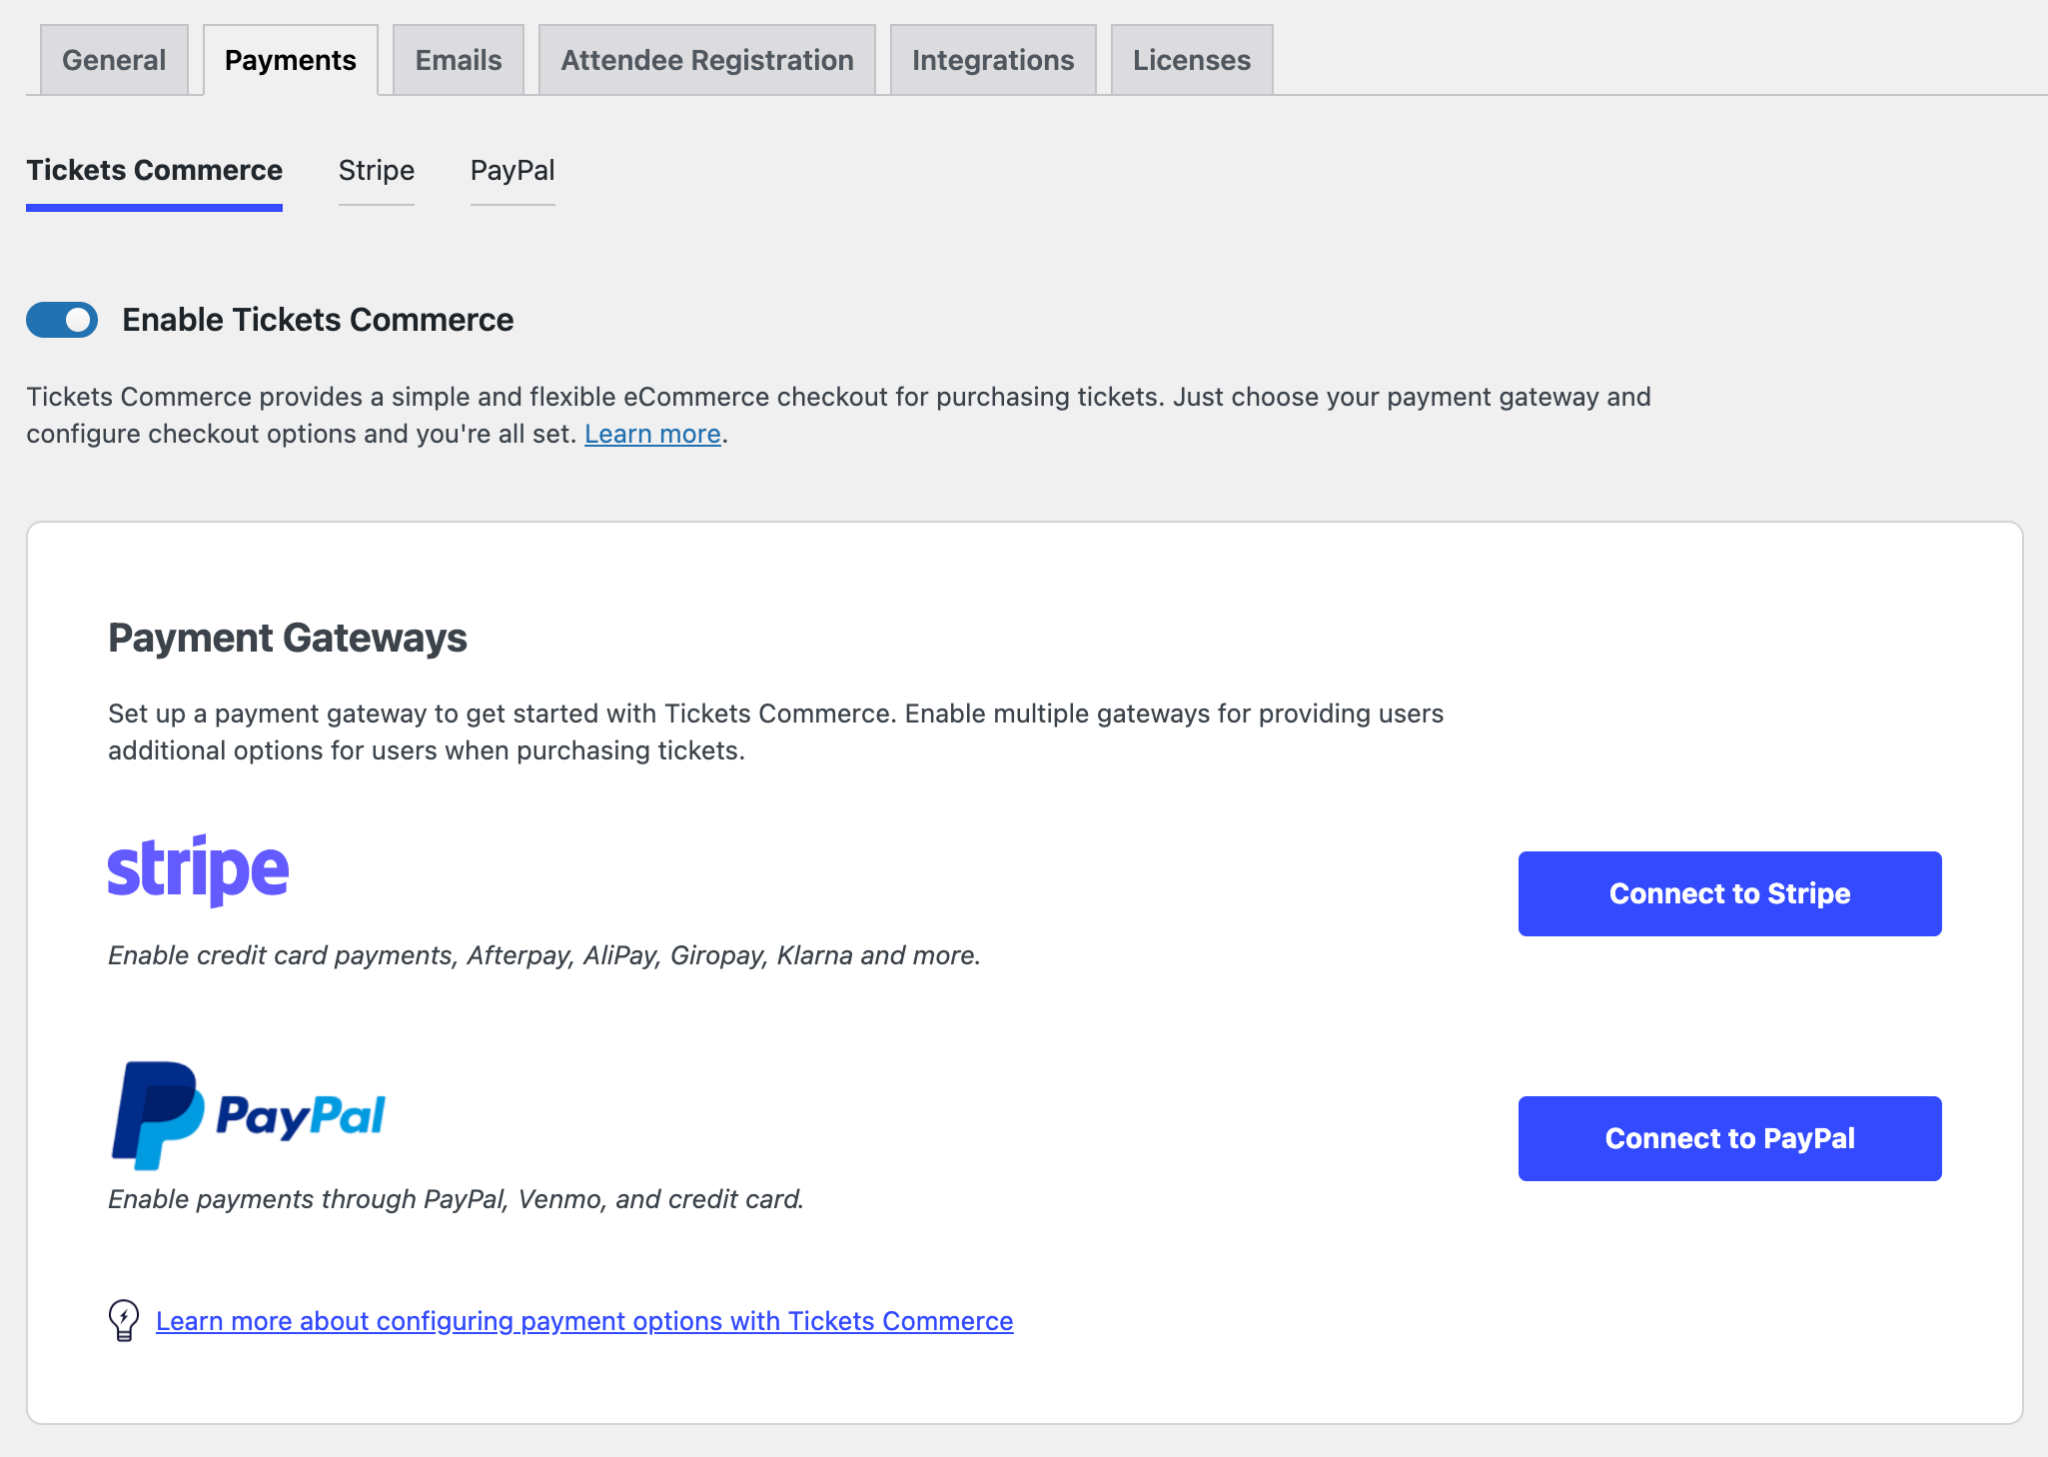Open the Learn more link in the description

pyautogui.click(x=652, y=433)
